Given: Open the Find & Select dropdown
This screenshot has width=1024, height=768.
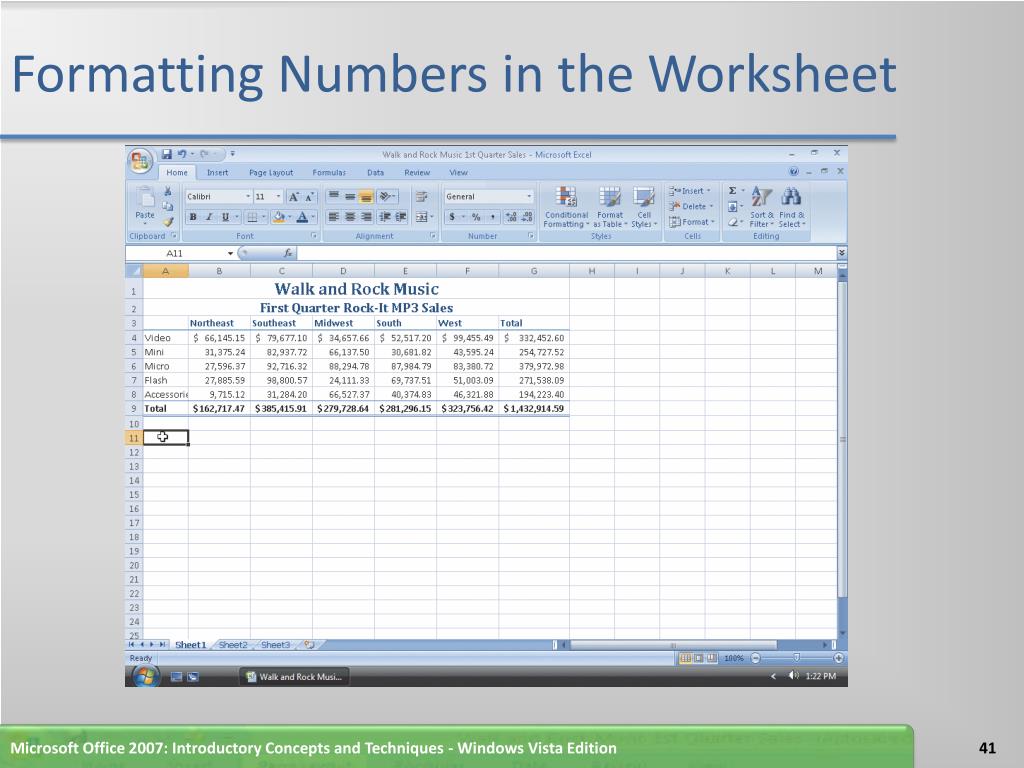Looking at the screenshot, I should (x=792, y=207).
